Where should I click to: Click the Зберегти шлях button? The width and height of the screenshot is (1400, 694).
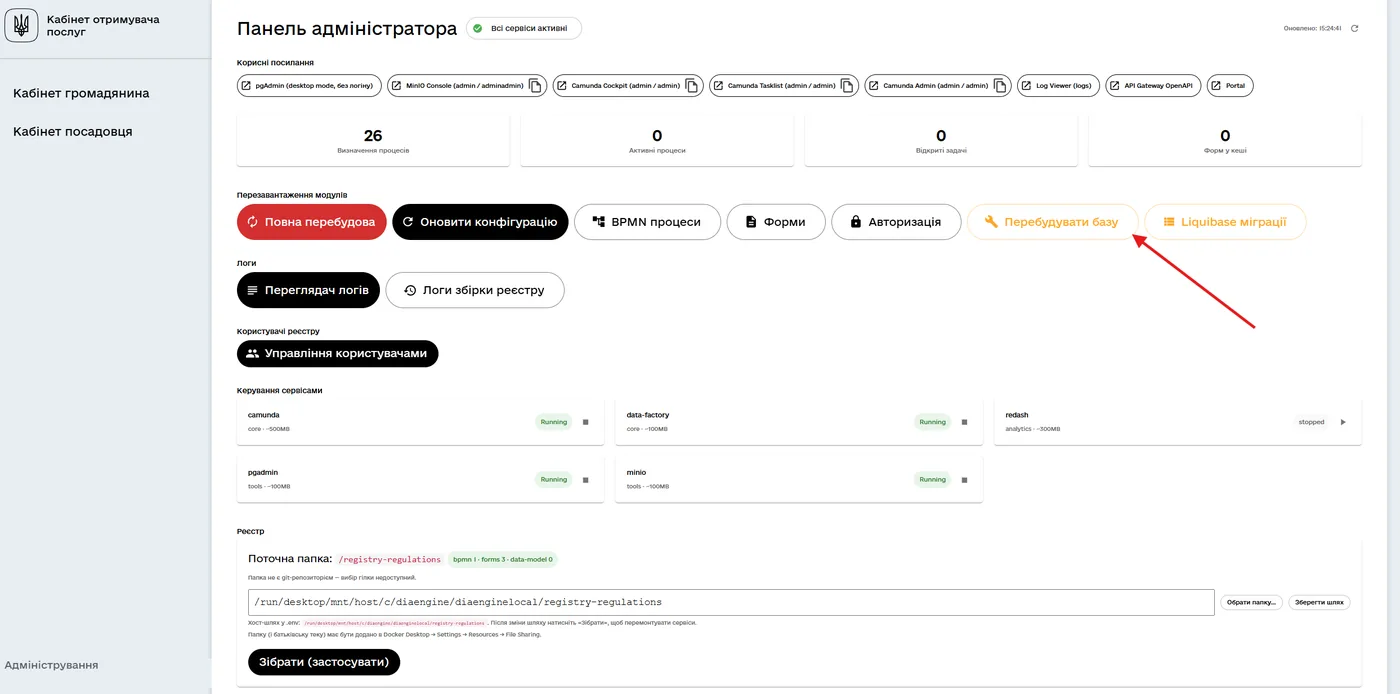(x=1319, y=602)
